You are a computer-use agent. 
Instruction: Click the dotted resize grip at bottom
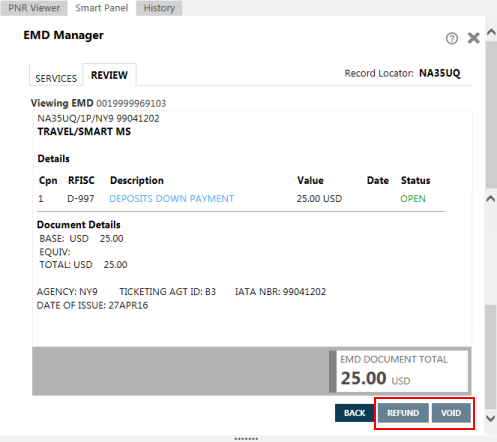tap(246, 439)
